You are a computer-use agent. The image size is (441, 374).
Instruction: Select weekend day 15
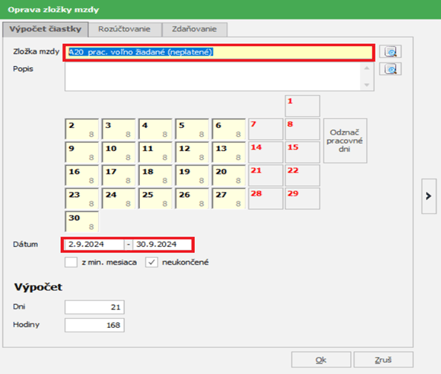[302, 152]
